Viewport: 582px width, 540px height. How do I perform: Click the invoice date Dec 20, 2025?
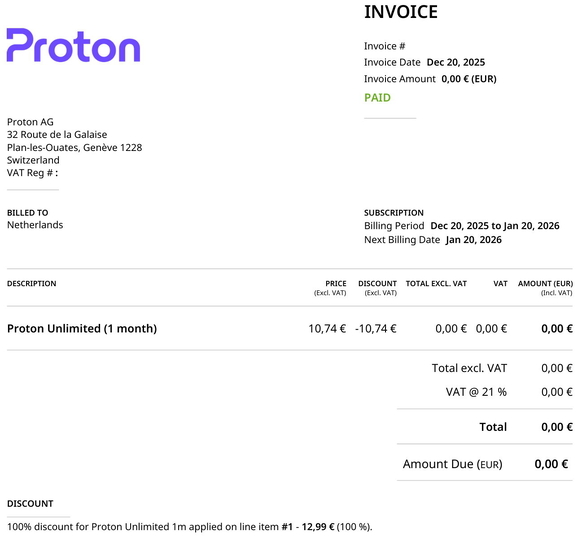pyautogui.click(x=456, y=62)
